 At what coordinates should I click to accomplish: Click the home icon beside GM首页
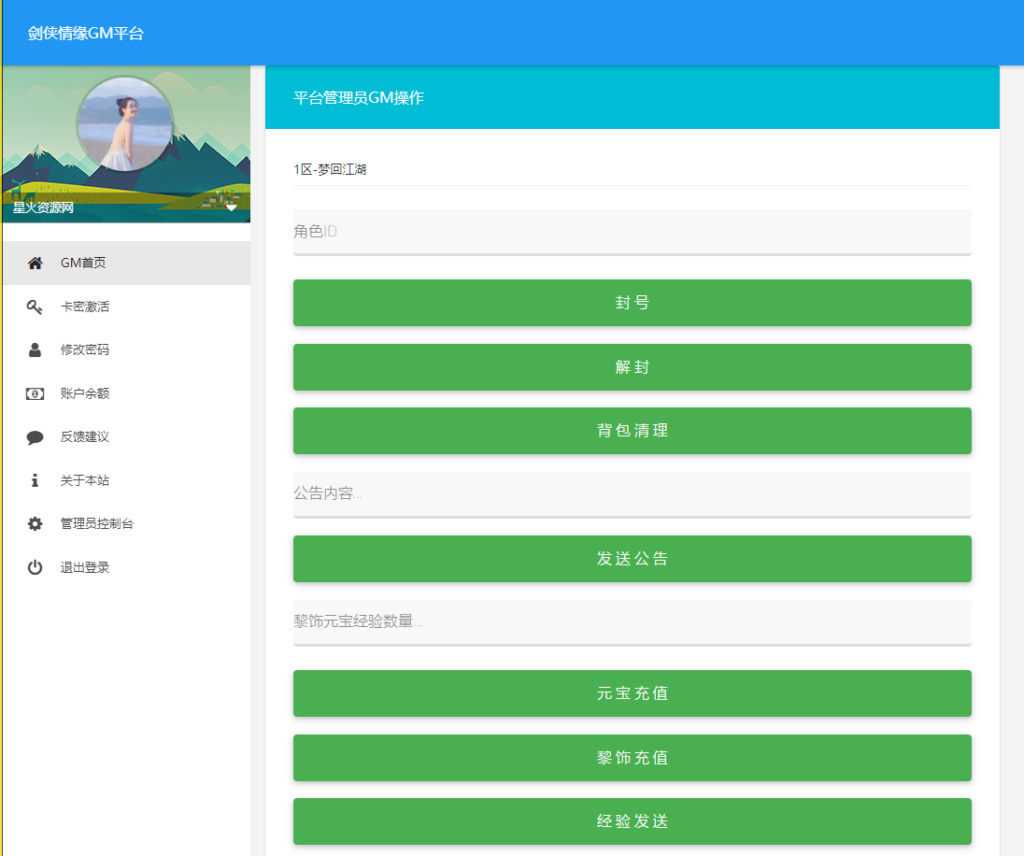[35, 263]
